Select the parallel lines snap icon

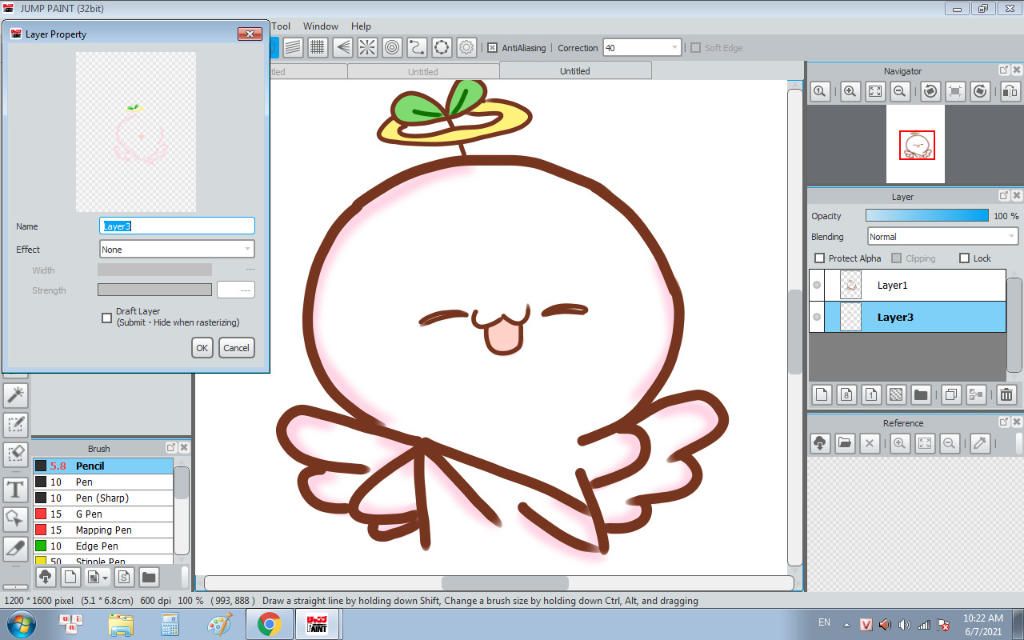293,48
